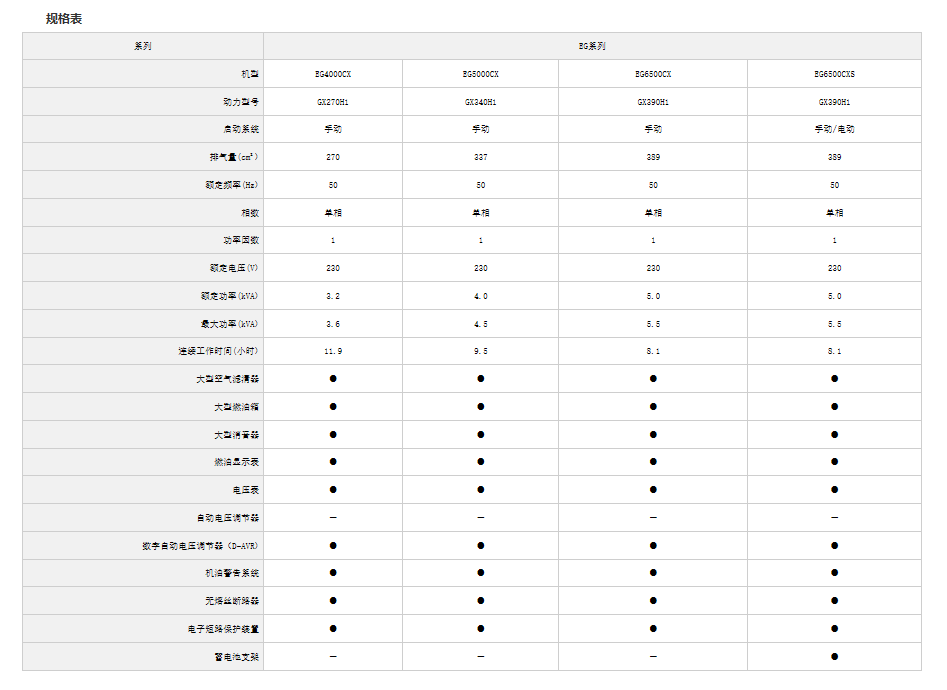
Task: Click the 3.6 maximum power value
Action: (333, 324)
